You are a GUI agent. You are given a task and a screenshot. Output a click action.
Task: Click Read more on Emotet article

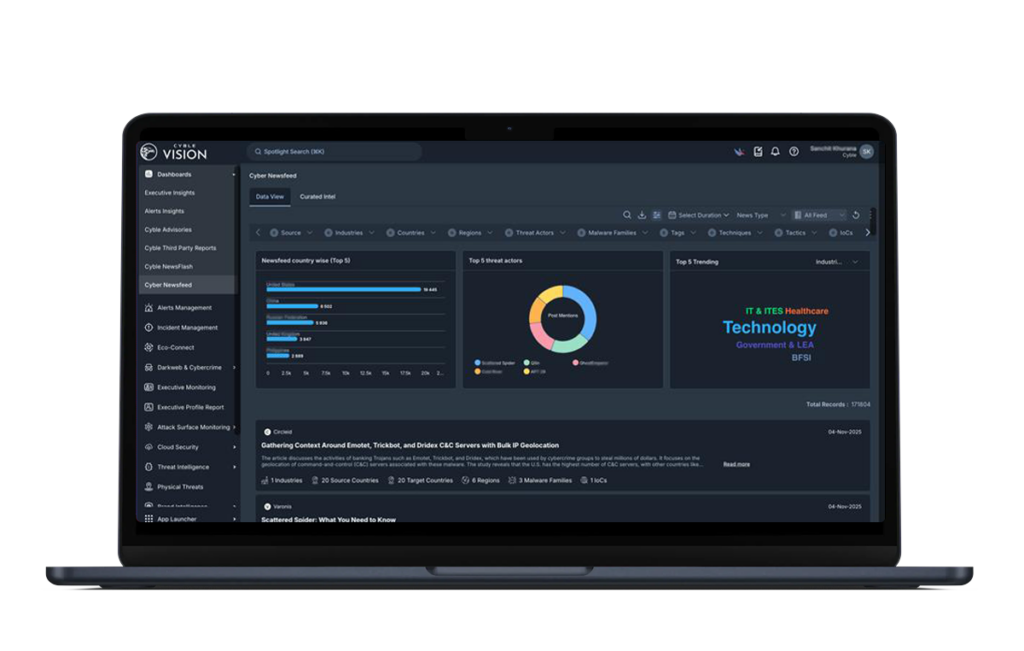pyautogui.click(x=736, y=464)
